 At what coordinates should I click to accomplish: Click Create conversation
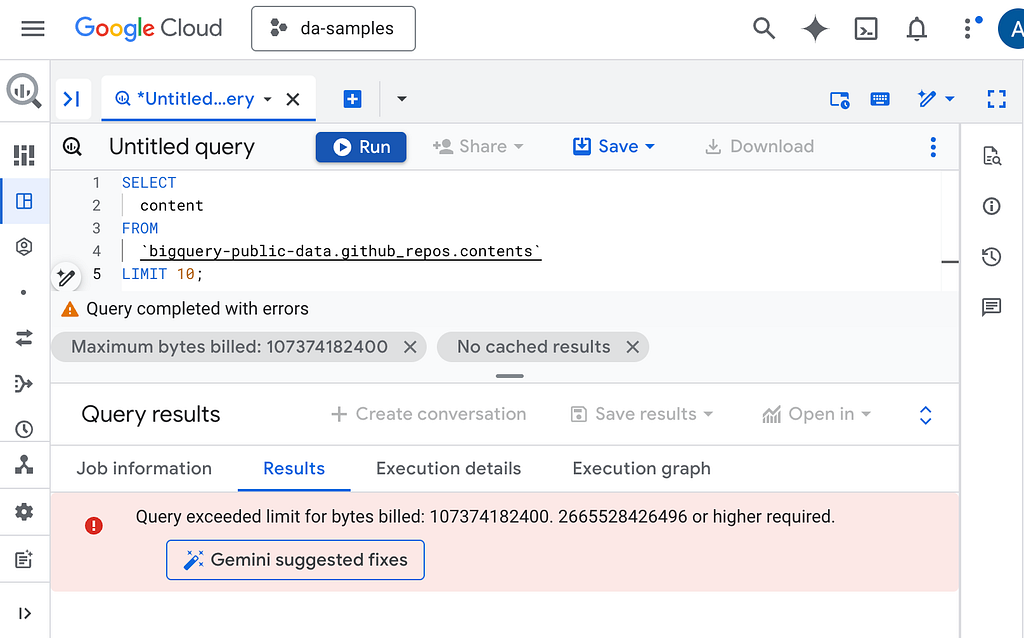[428, 414]
